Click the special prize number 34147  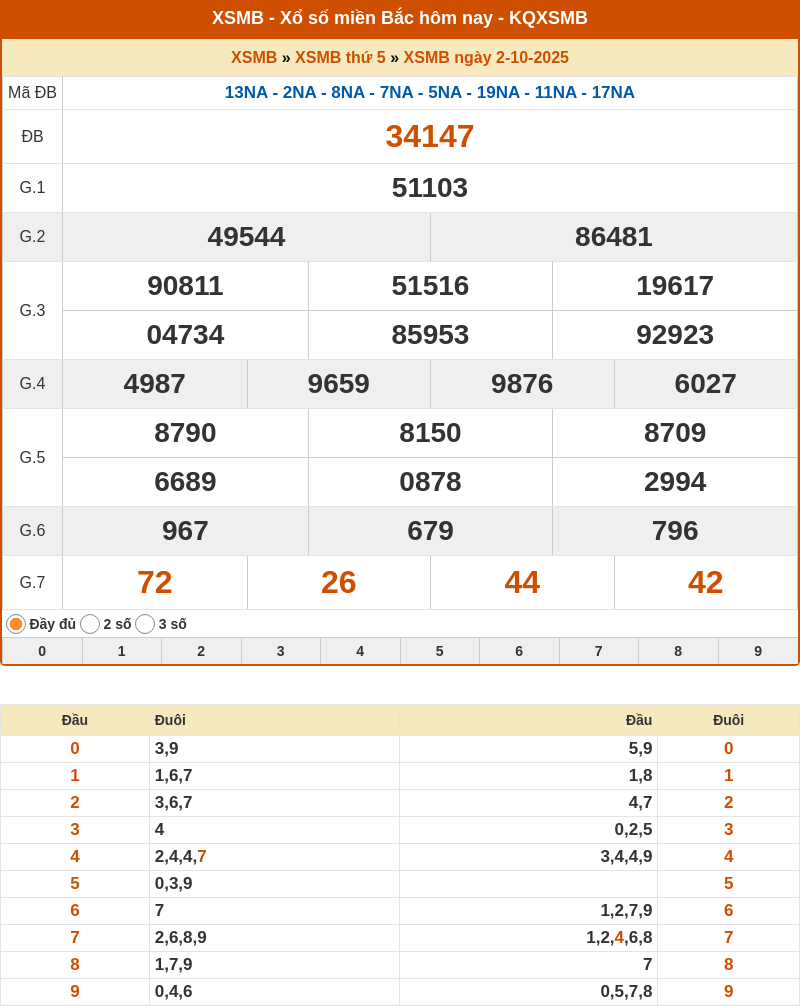click(x=430, y=136)
